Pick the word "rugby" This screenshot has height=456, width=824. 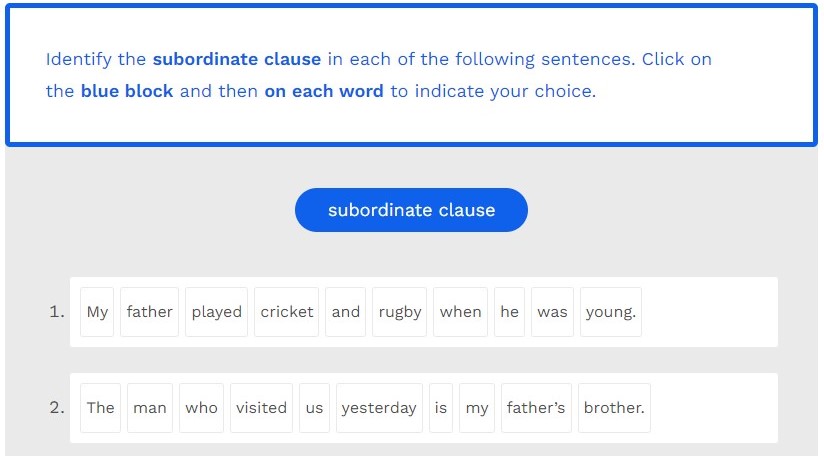(x=400, y=312)
